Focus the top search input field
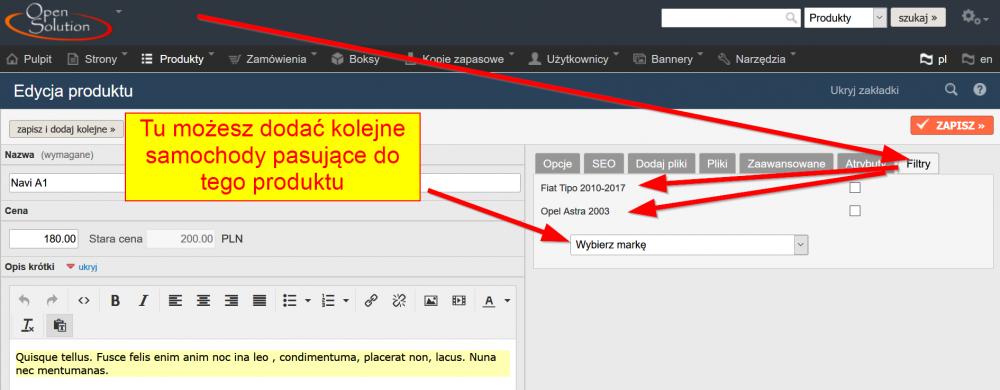The width and height of the screenshot is (1000, 390). tap(731, 18)
